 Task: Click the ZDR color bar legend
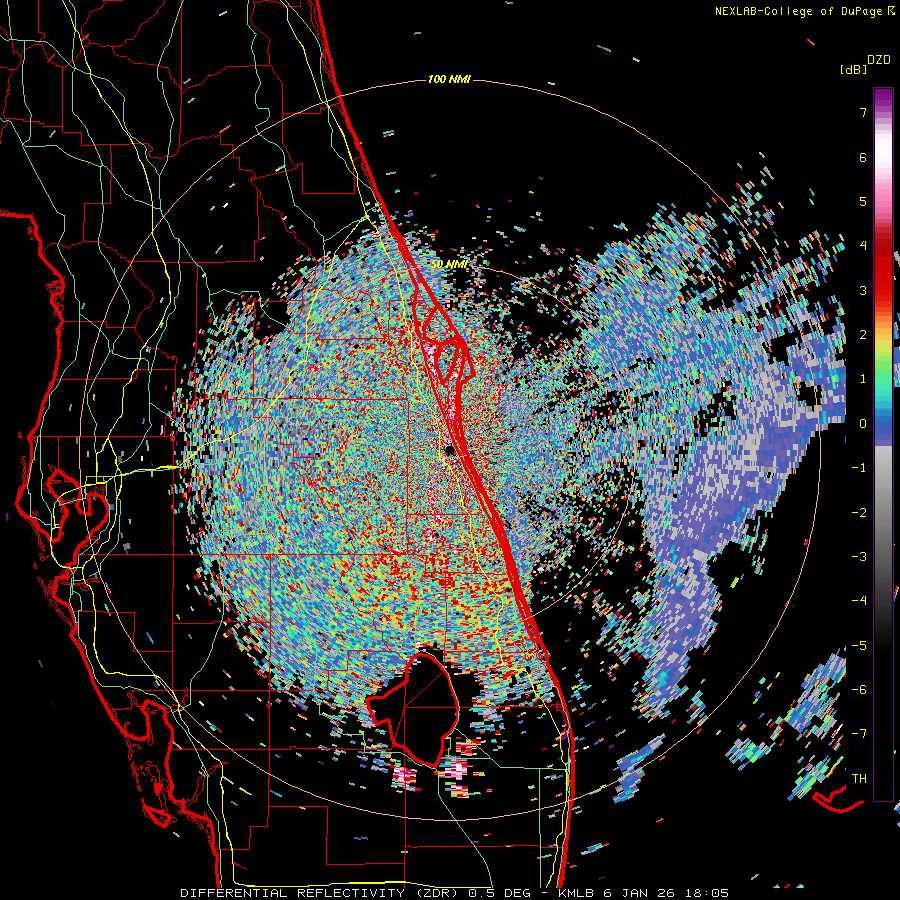coord(883,444)
